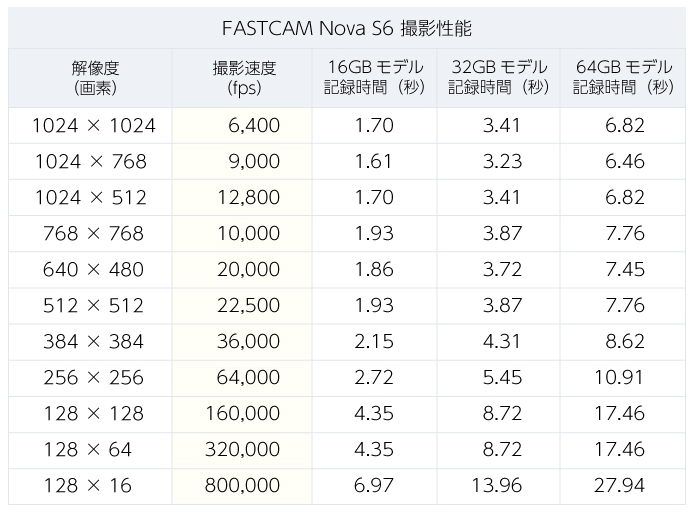Click the 160,000 fps speed cell
The height and width of the screenshot is (512, 692).
click(x=242, y=414)
